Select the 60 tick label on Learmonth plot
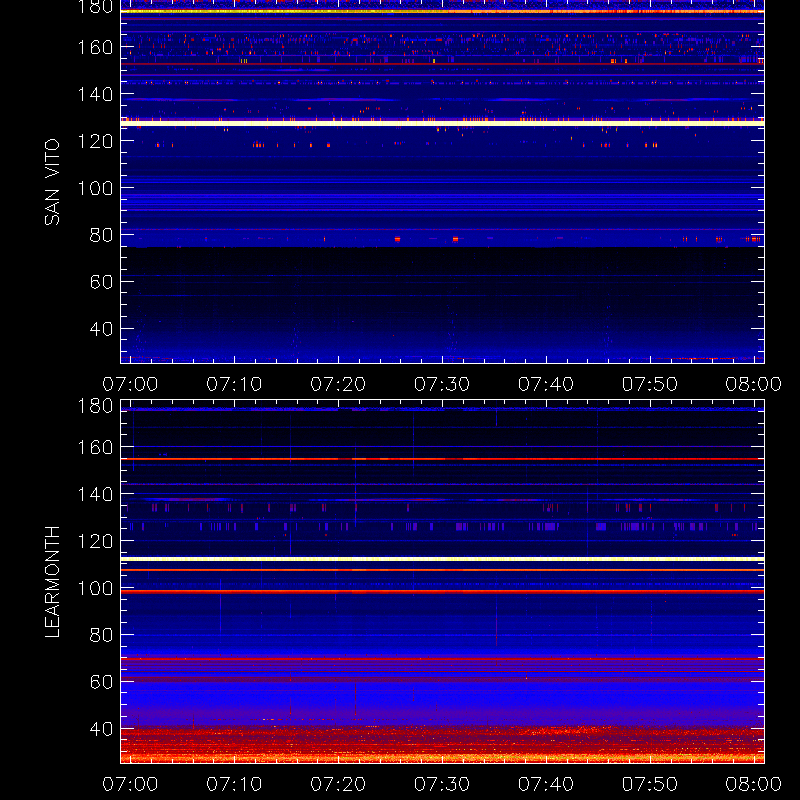The width and height of the screenshot is (800, 800). (x=101, y=682)
